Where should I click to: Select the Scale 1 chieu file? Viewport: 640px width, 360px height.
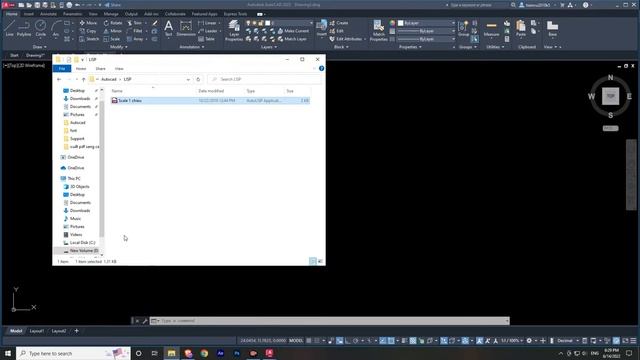pyautogui.click(x=210, y=100)
